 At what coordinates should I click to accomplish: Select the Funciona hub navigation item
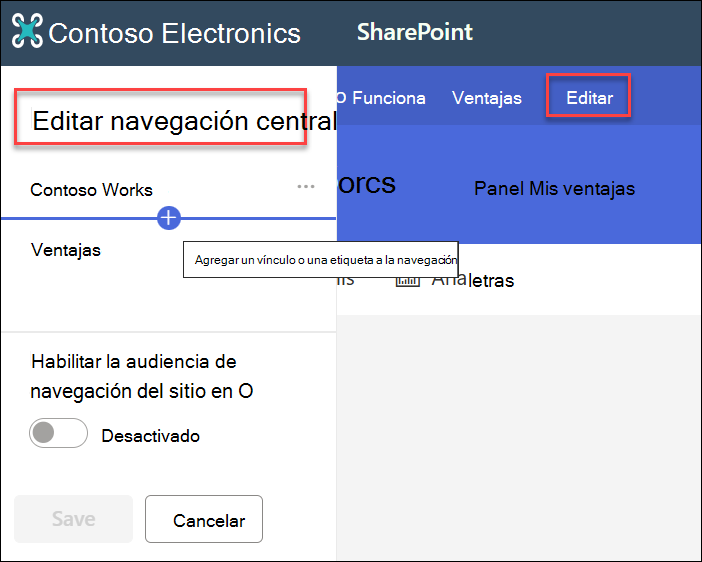click(389, 98)
